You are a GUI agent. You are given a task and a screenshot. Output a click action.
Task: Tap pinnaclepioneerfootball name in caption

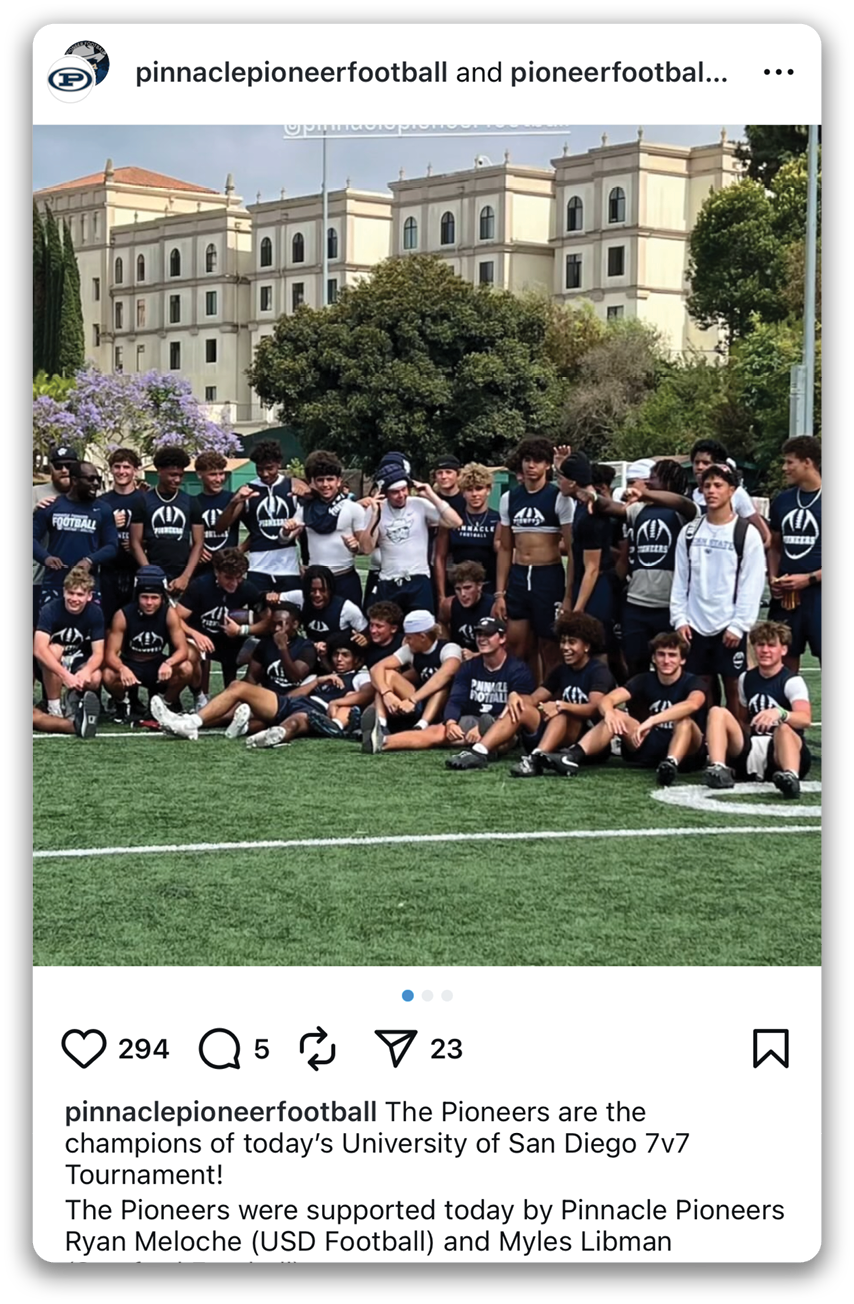coord(221,1112)
